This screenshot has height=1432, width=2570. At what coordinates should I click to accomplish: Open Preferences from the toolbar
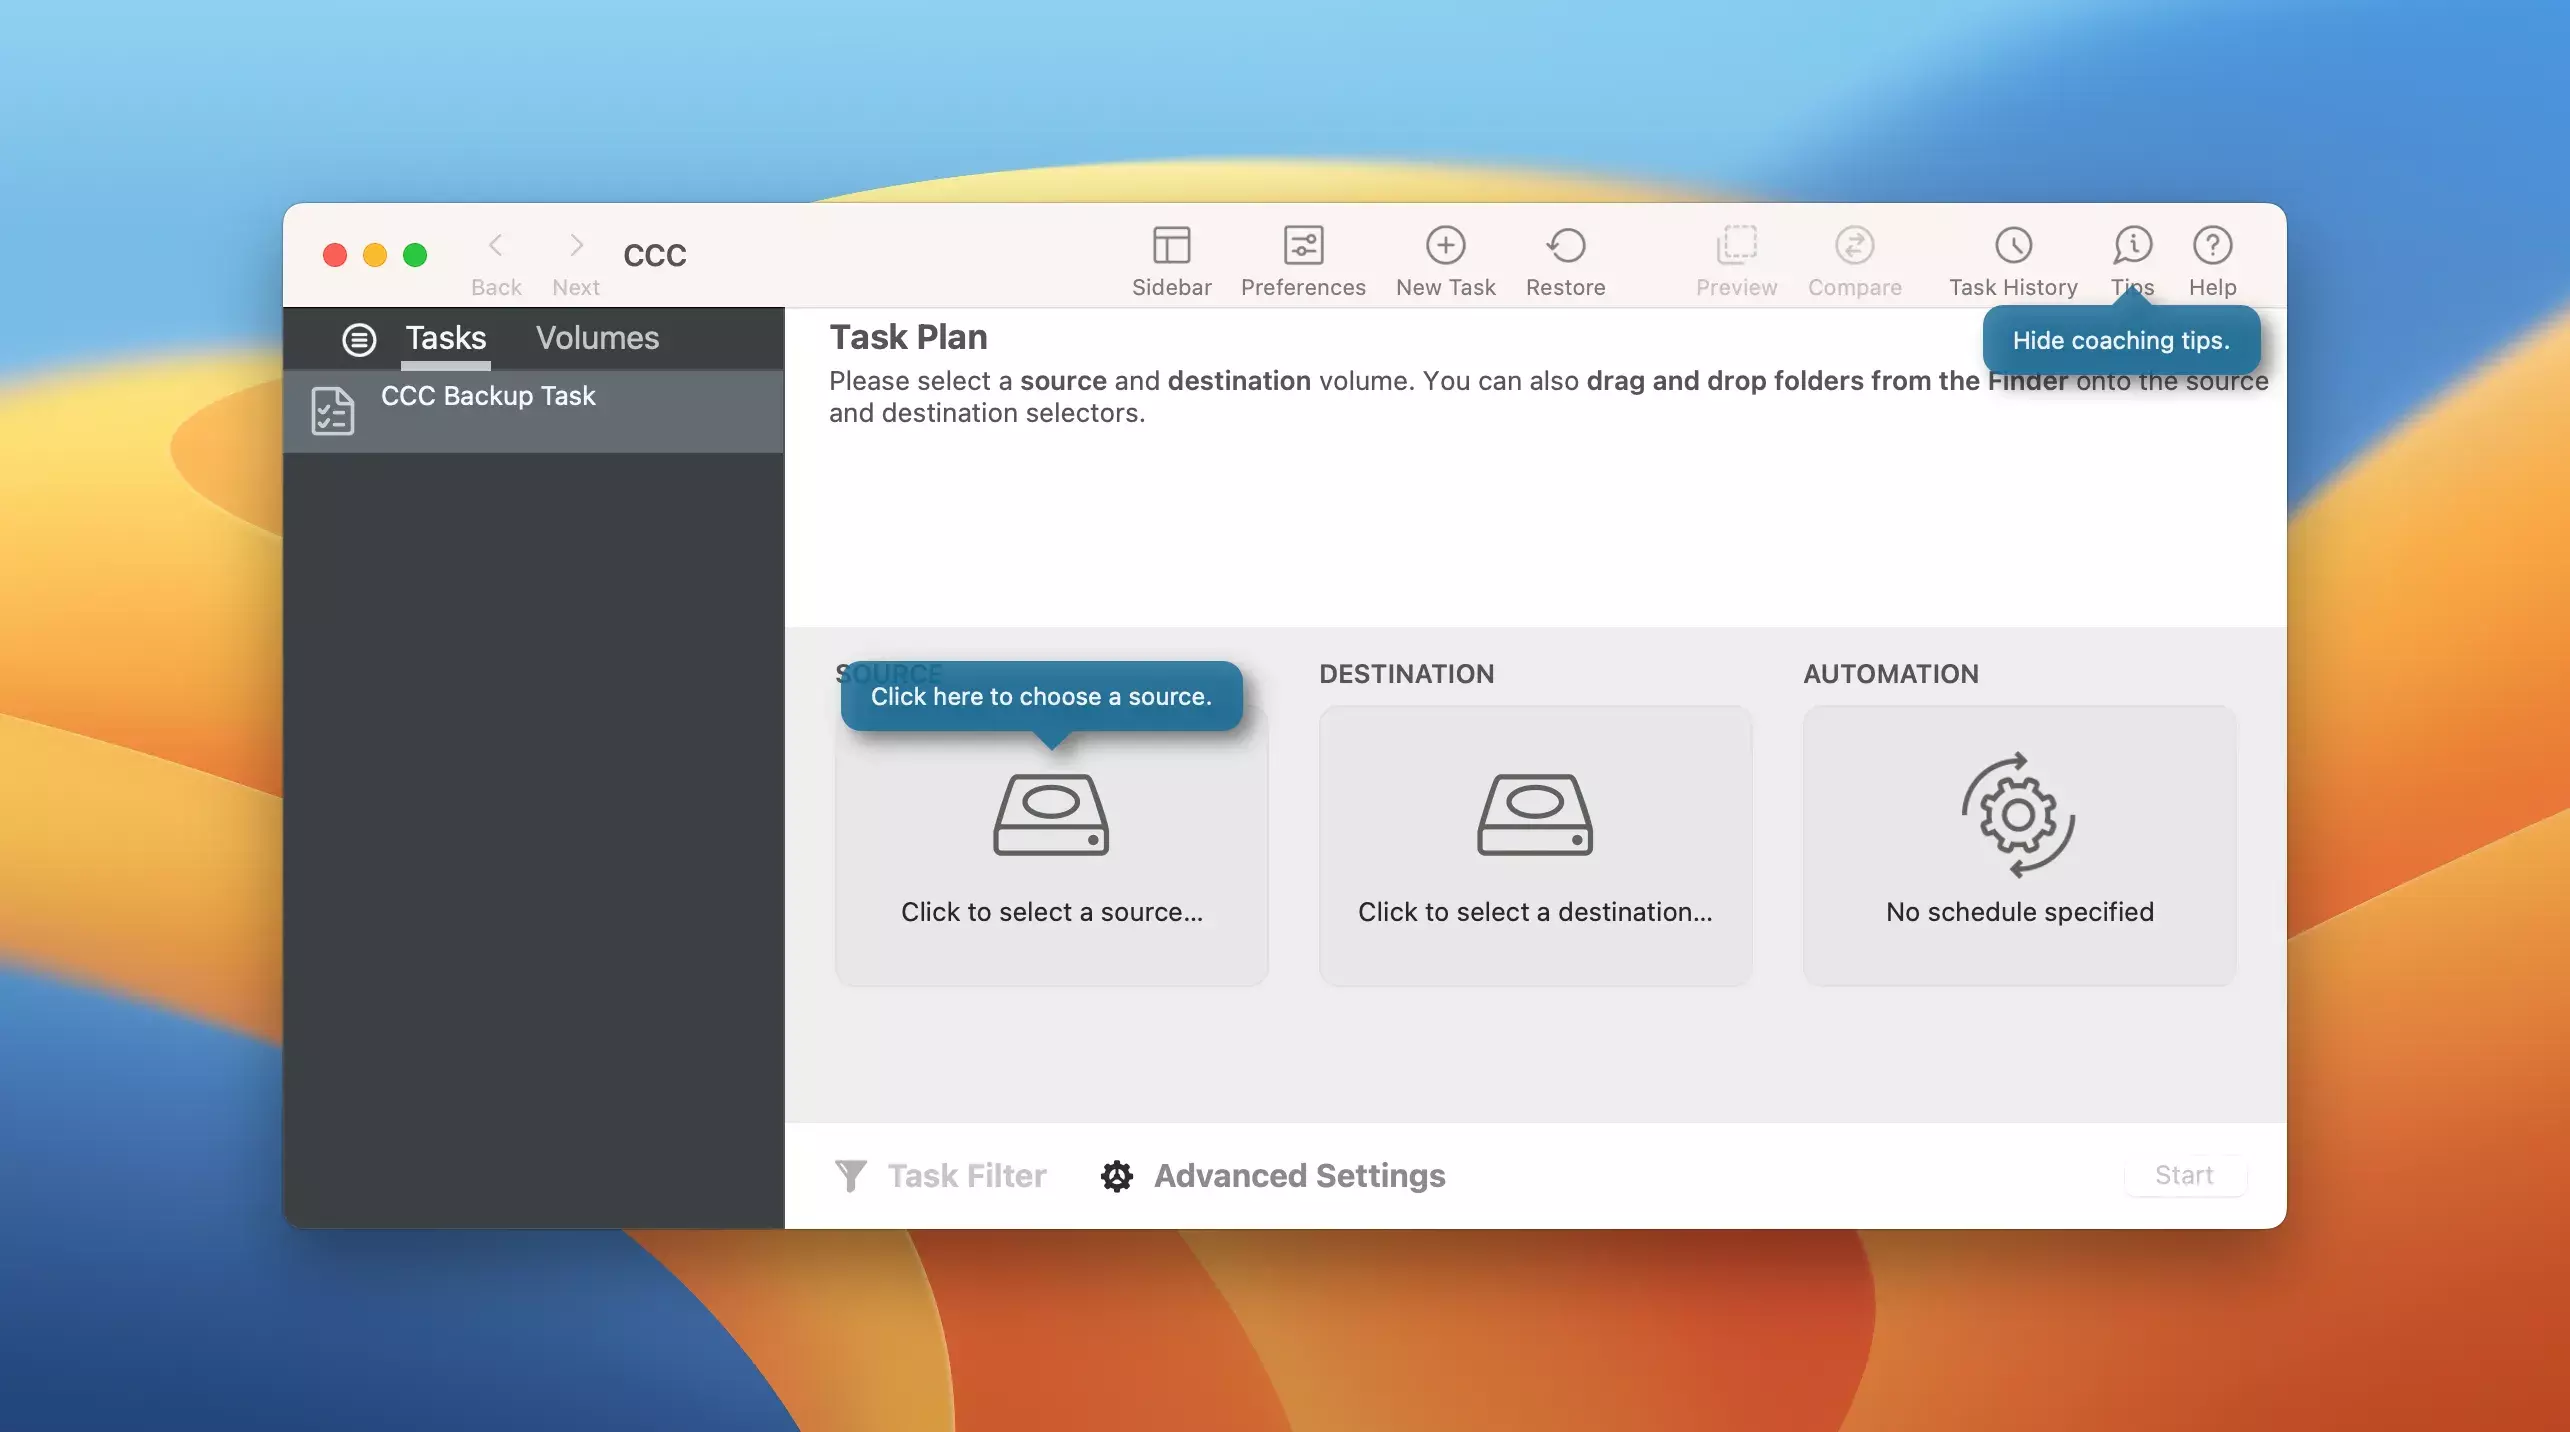click(x=1303, y=246)
